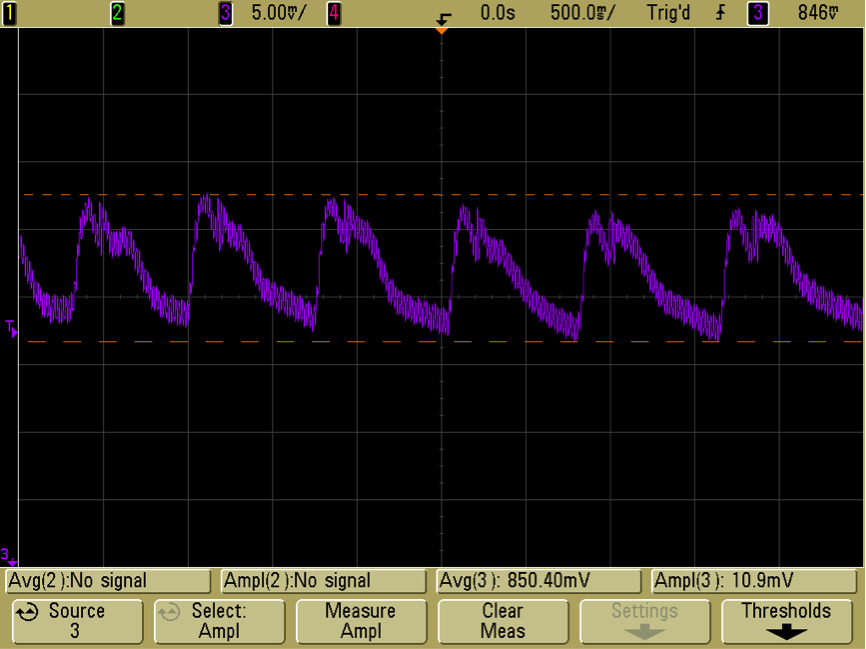The image size is (866, 649).
Task: Click the upper orange dashed cursor line
Action: coord(442,195)
